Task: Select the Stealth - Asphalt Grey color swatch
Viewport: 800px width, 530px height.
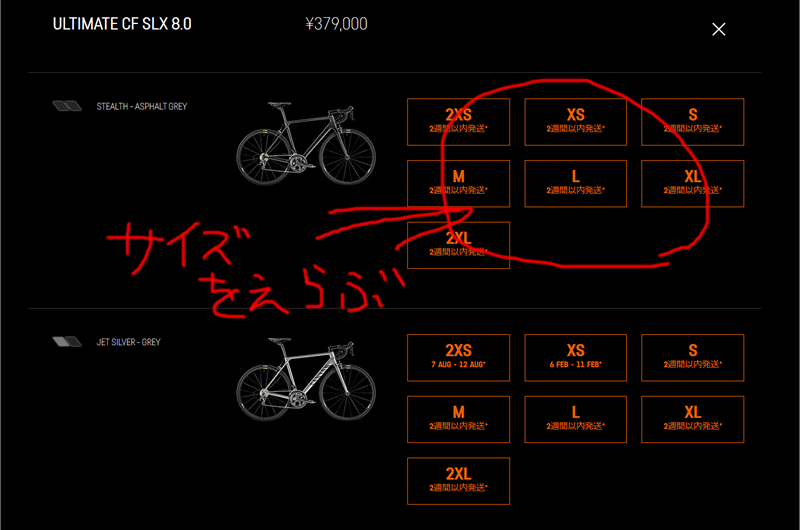Action: pos(67,106)
